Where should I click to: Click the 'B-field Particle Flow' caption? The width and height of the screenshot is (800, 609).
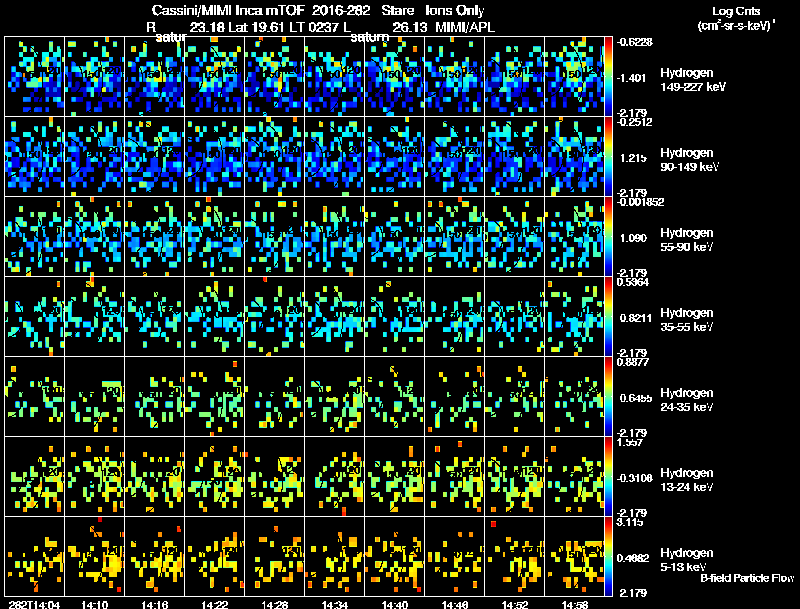747,578
